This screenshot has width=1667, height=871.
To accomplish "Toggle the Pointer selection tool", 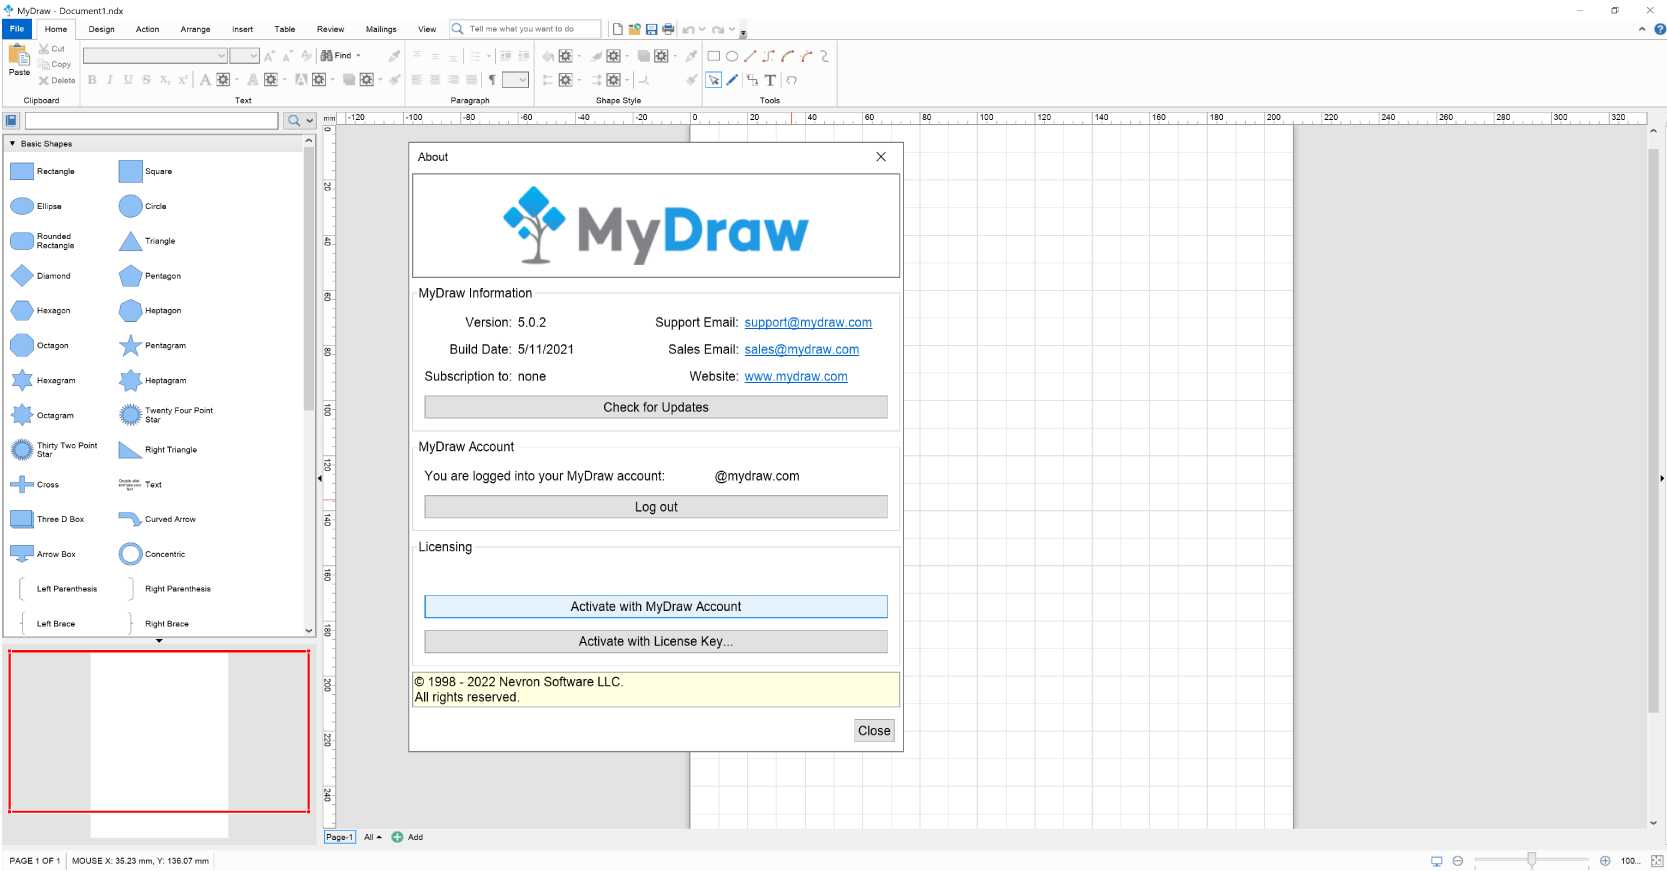I will pyautogui.click(x=714, y=80).
